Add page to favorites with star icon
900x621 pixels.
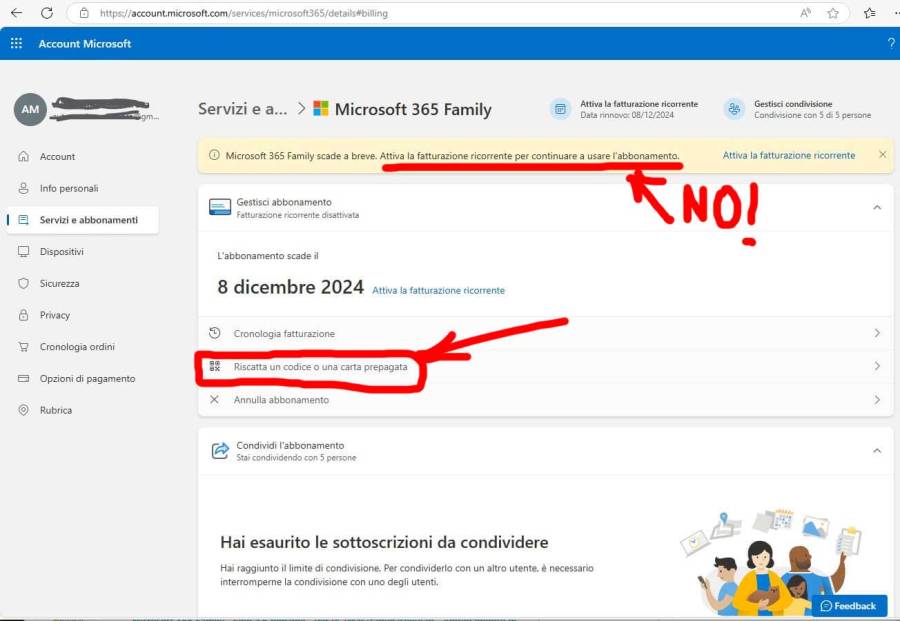(x=833, y=13)
